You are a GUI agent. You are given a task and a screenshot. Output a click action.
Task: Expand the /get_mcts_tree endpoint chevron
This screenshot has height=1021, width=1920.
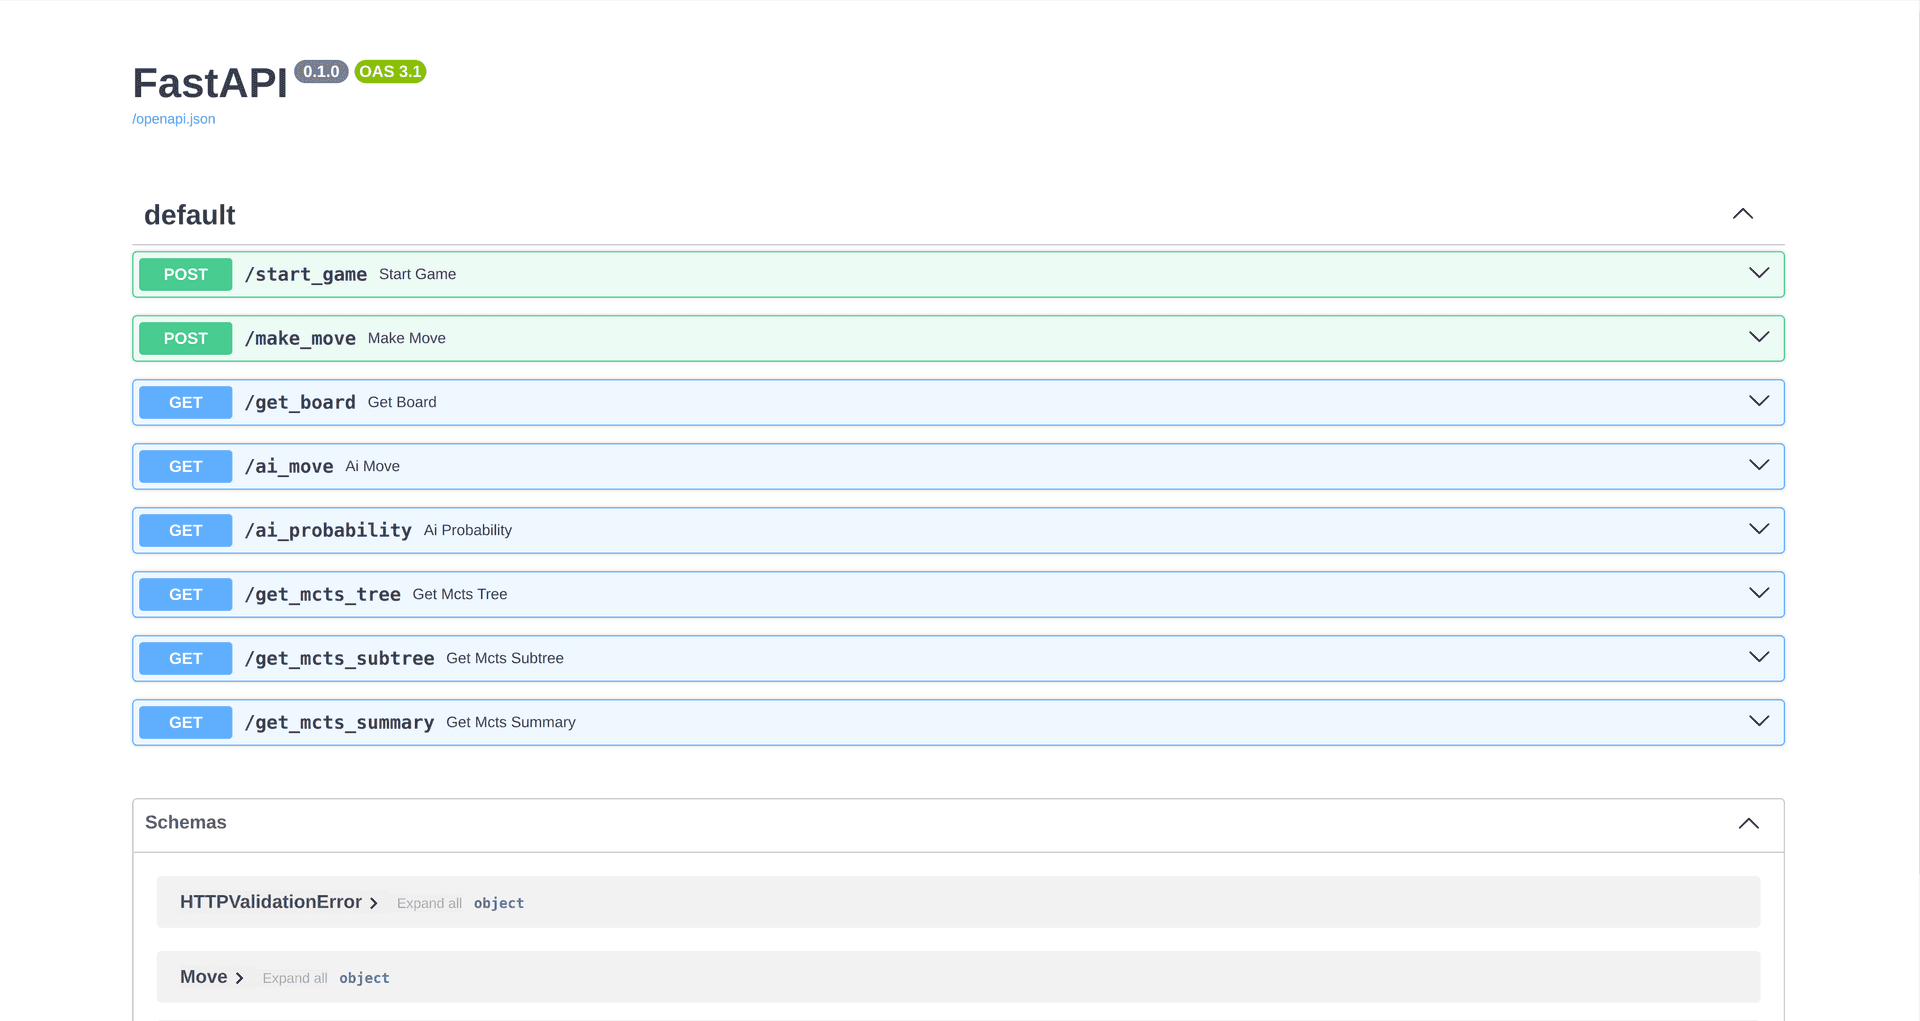1759,593
